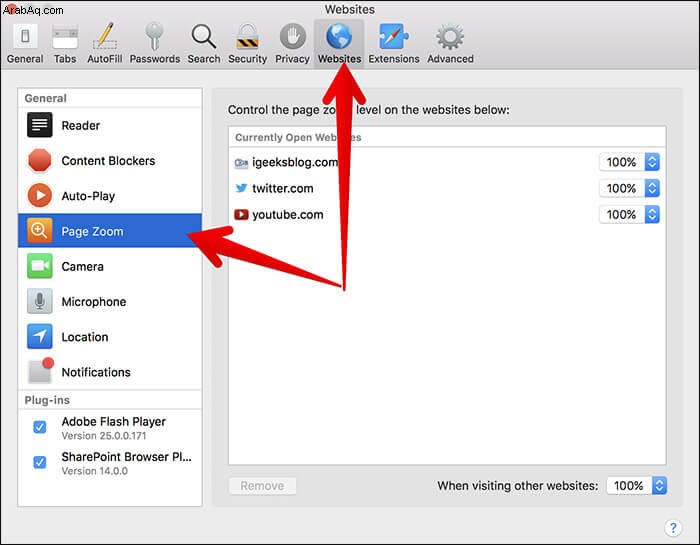Select the Microphone icon in sidebar
Screen dimensions: 700x545
click(x=40, y=301)
